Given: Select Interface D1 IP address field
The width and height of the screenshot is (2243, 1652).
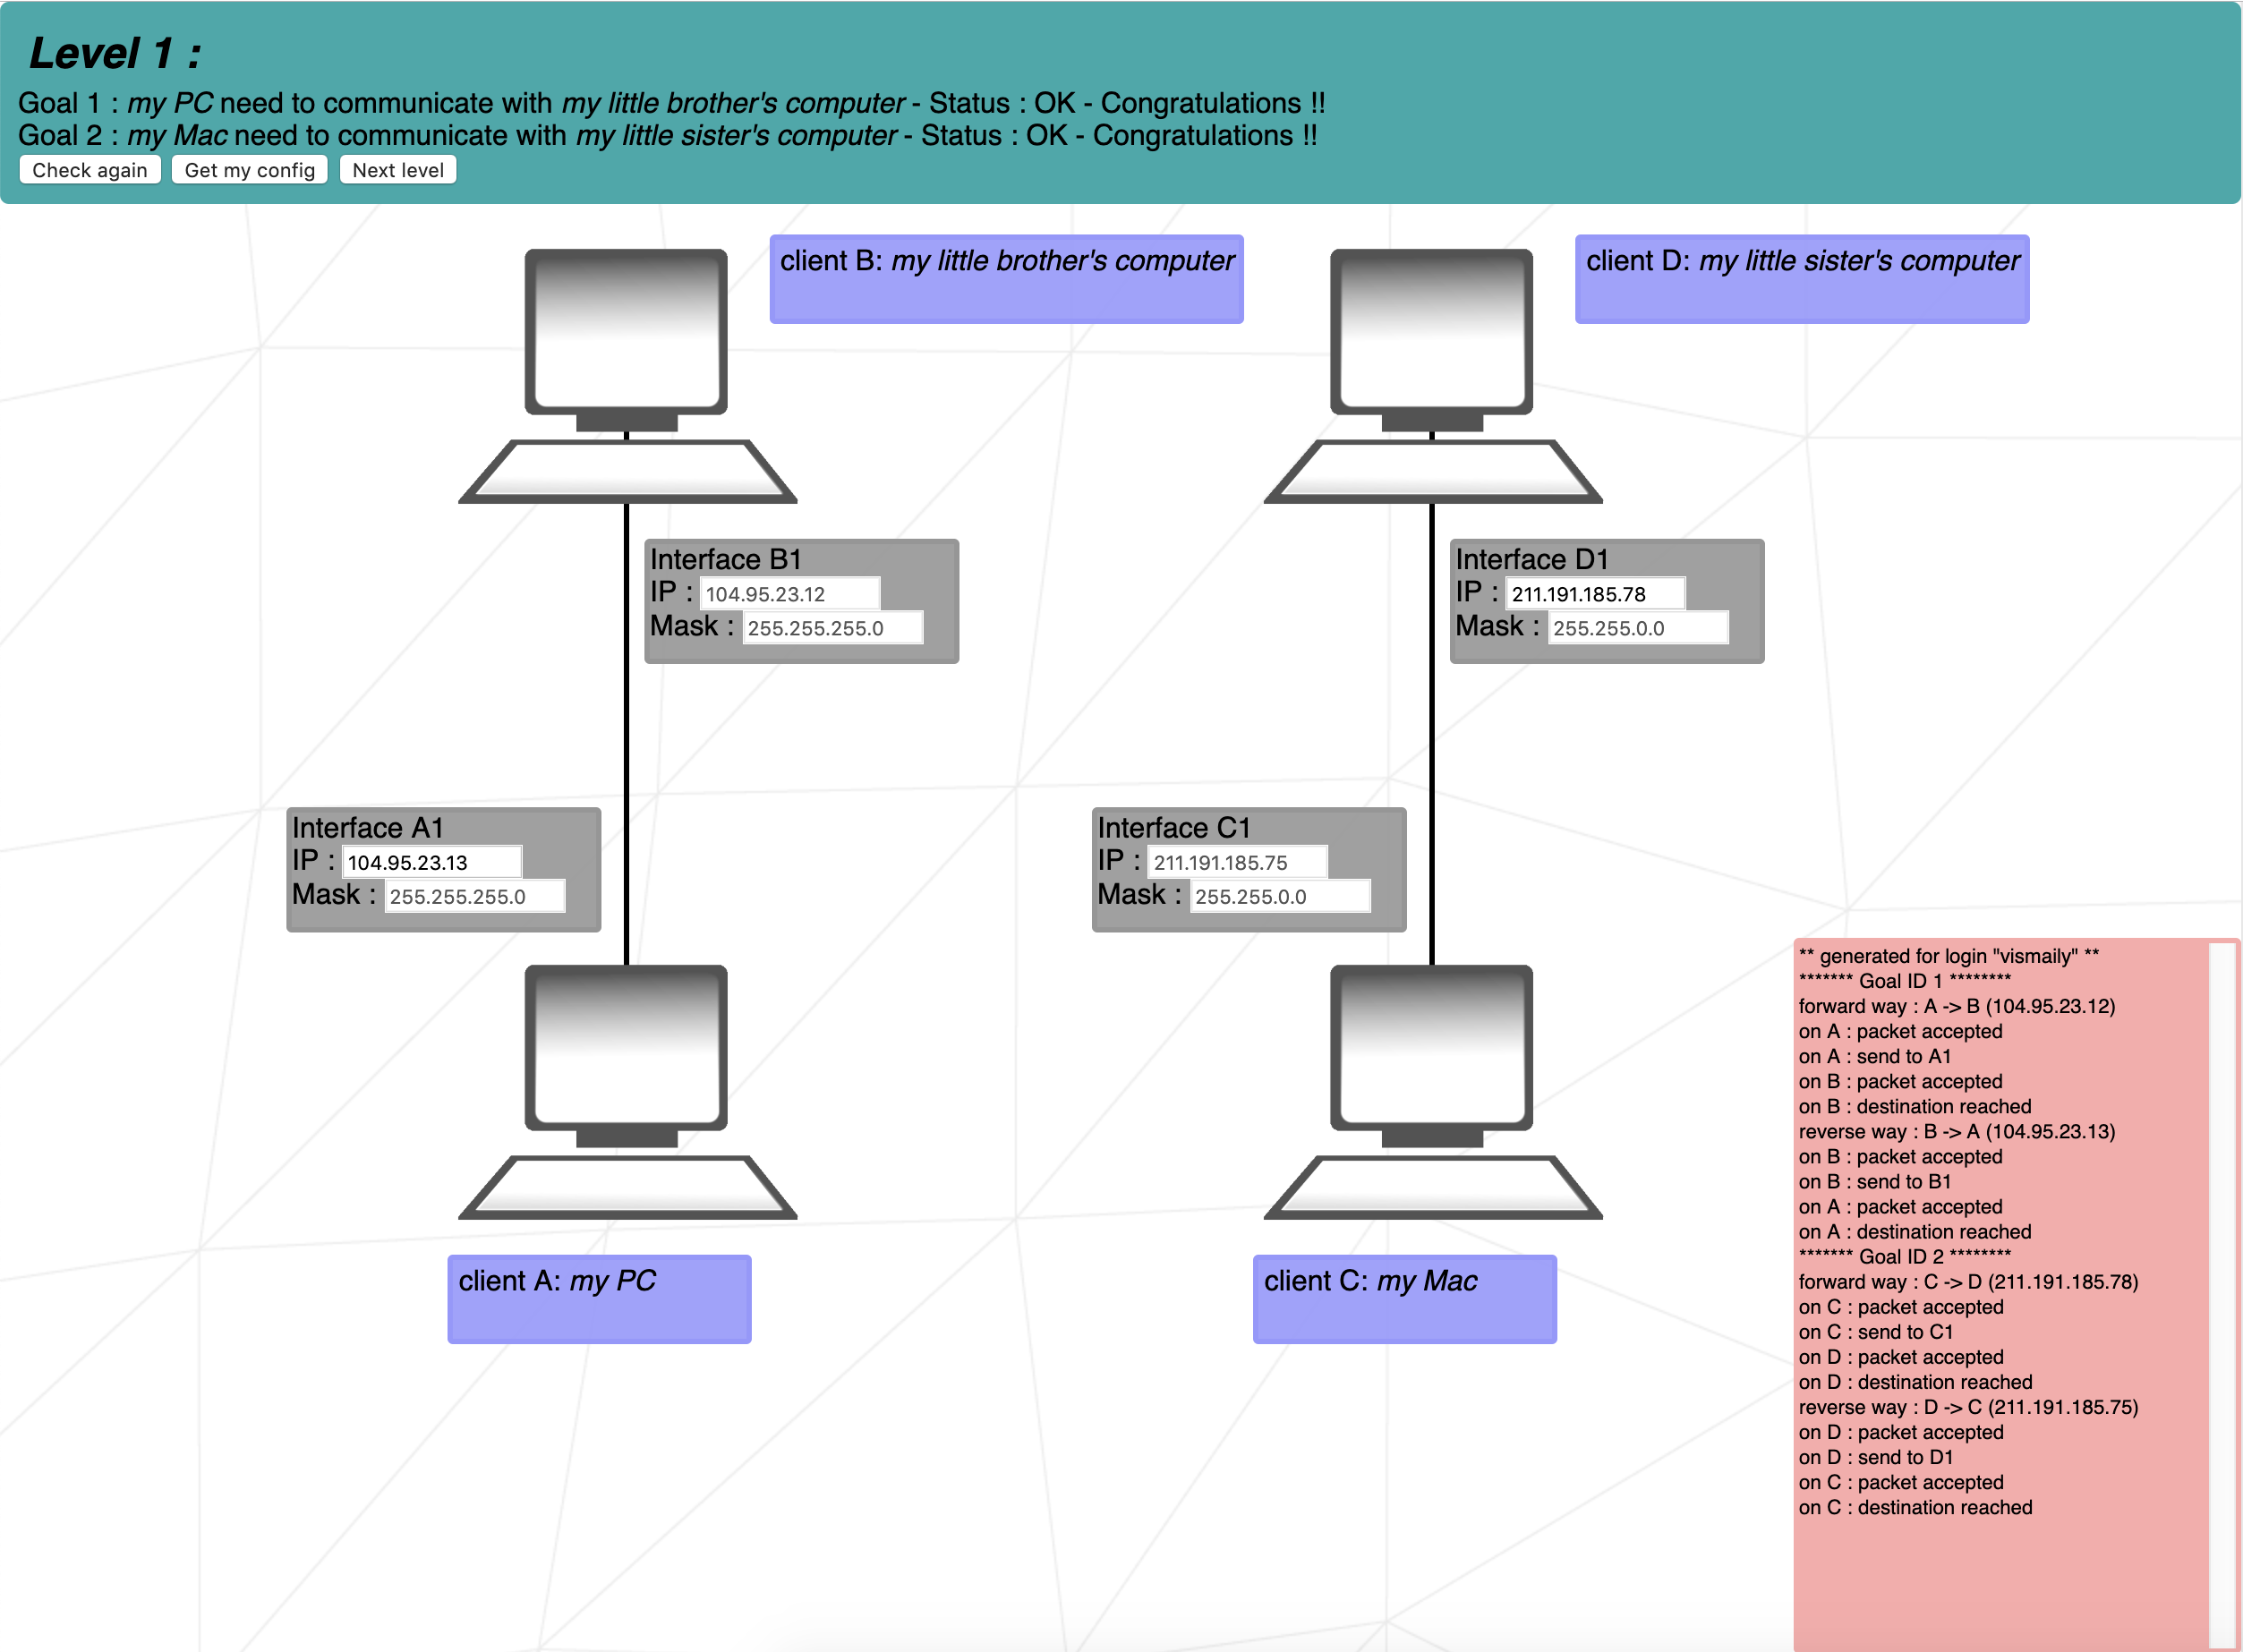Looking at the screenshot, I should coord(1602,592).
